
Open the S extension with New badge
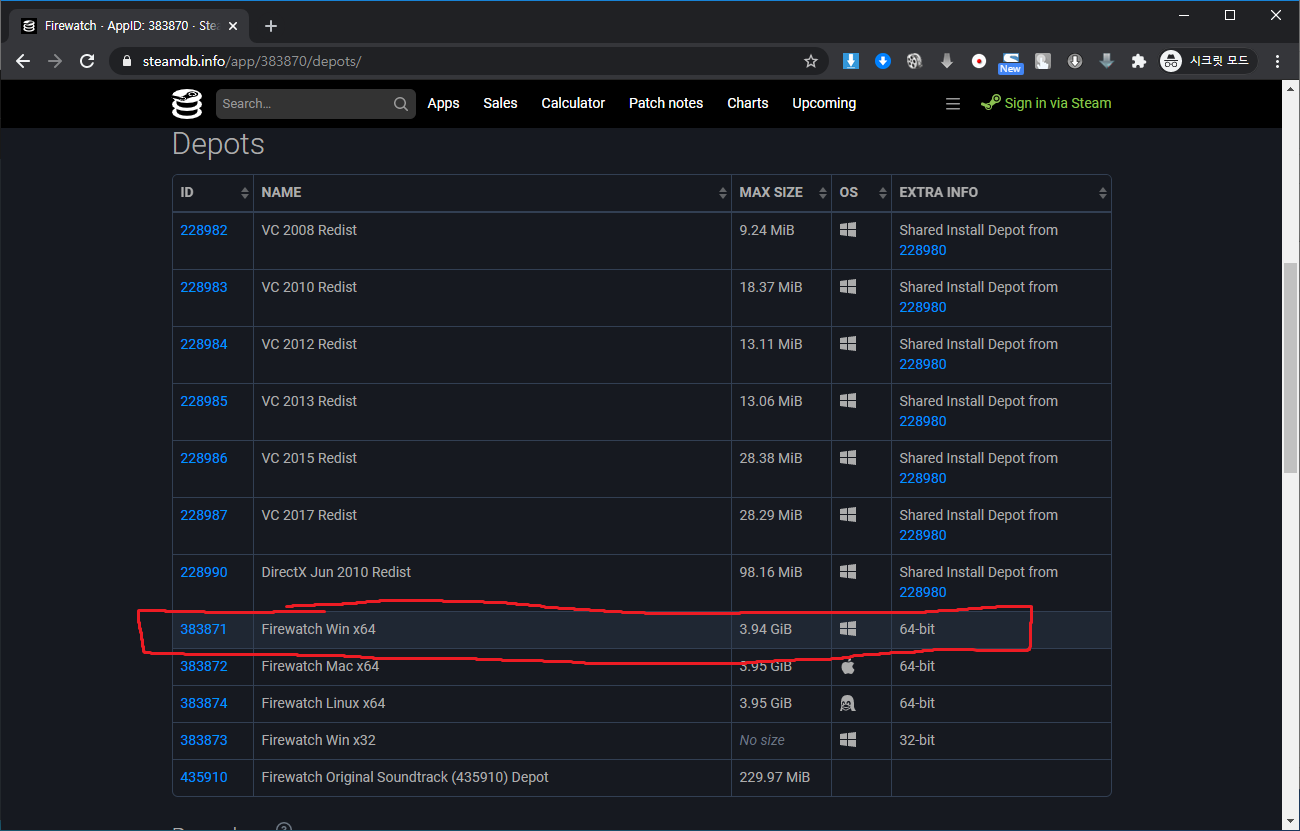(1011, 62)
